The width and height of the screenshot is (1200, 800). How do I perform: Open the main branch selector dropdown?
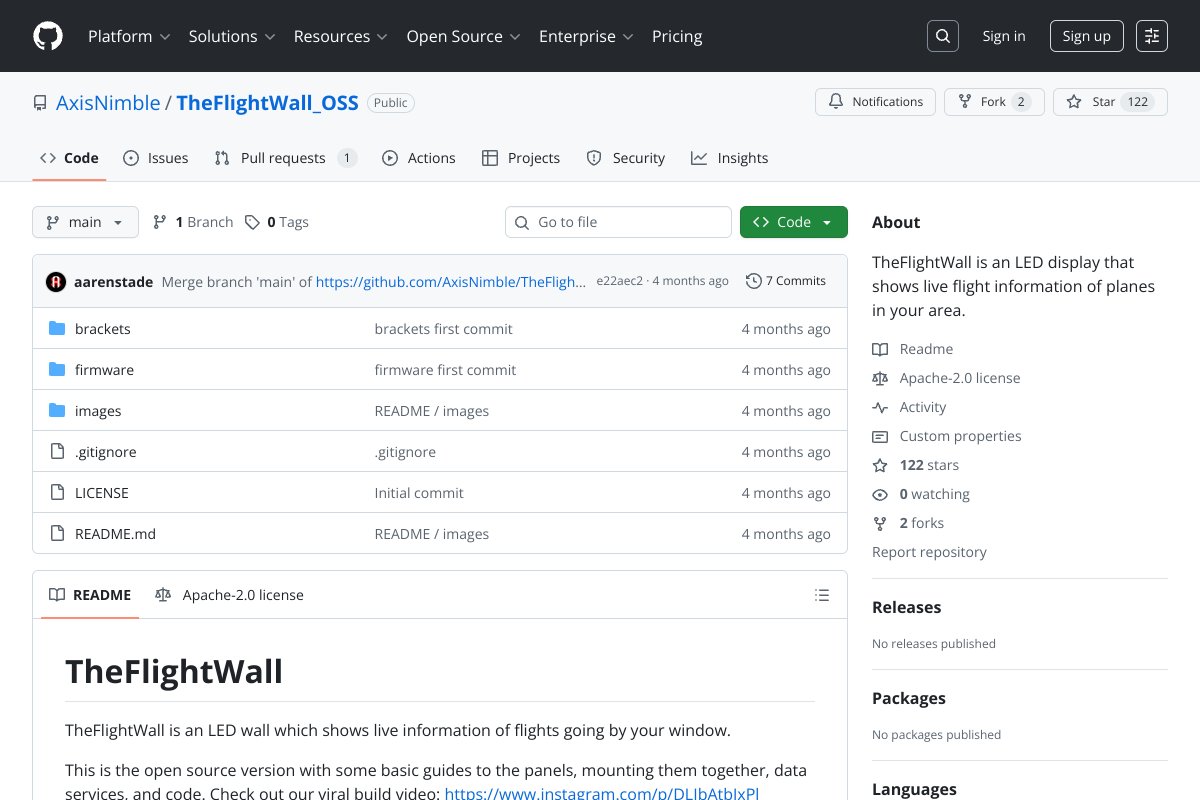[85, 222]
